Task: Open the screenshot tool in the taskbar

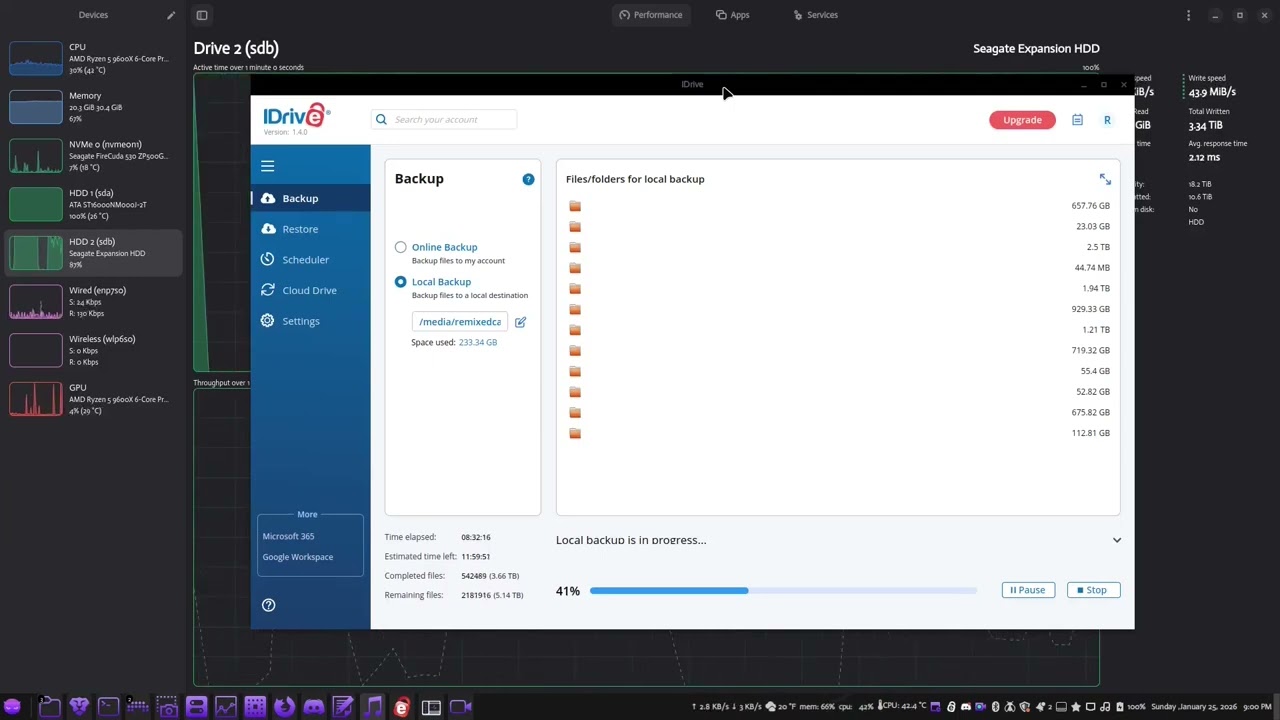Action: [167, 707]
